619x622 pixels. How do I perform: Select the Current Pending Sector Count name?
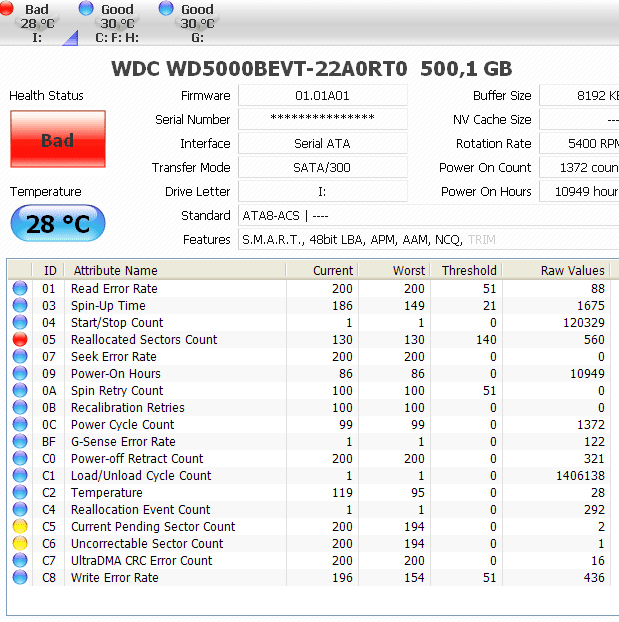[x=153, y=526]
